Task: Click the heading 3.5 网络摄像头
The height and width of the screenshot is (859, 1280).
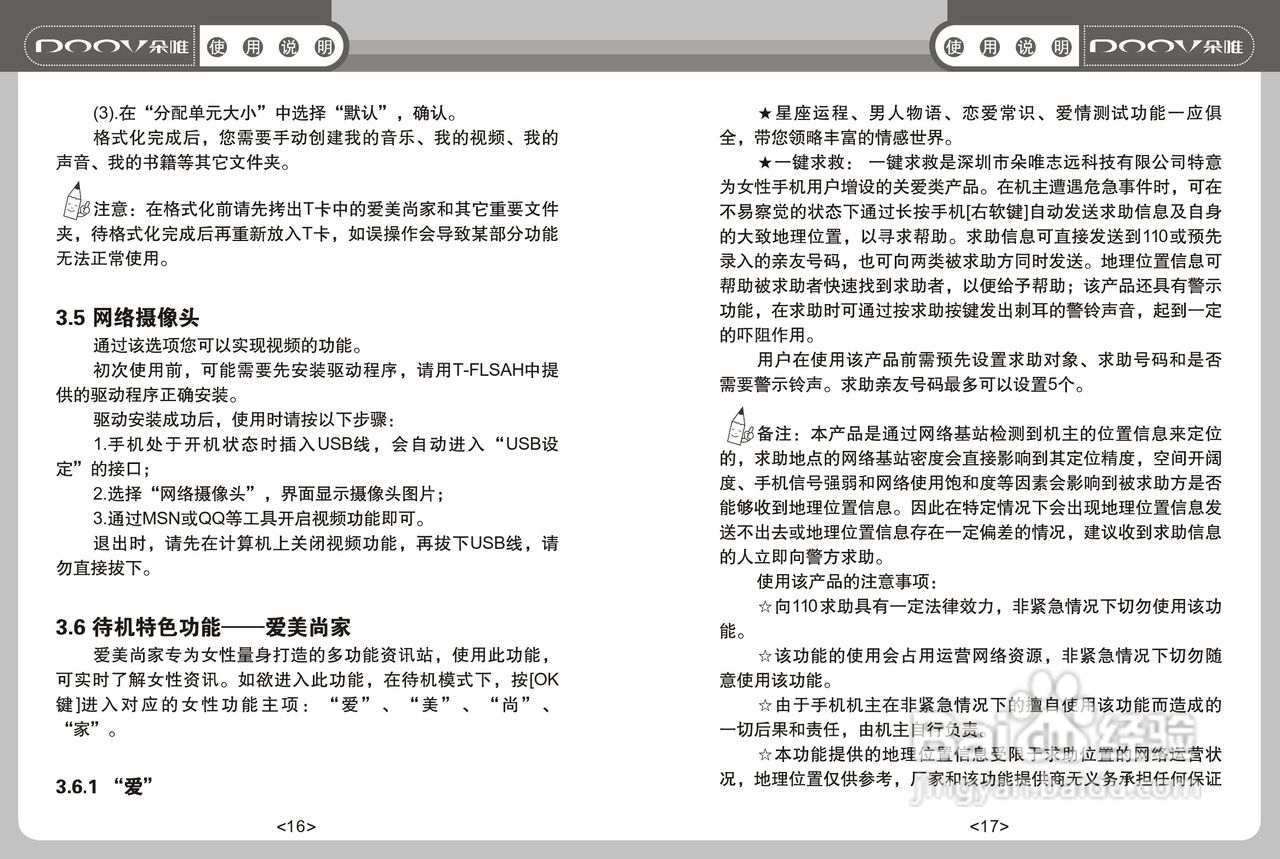Action: click(127, 319)
